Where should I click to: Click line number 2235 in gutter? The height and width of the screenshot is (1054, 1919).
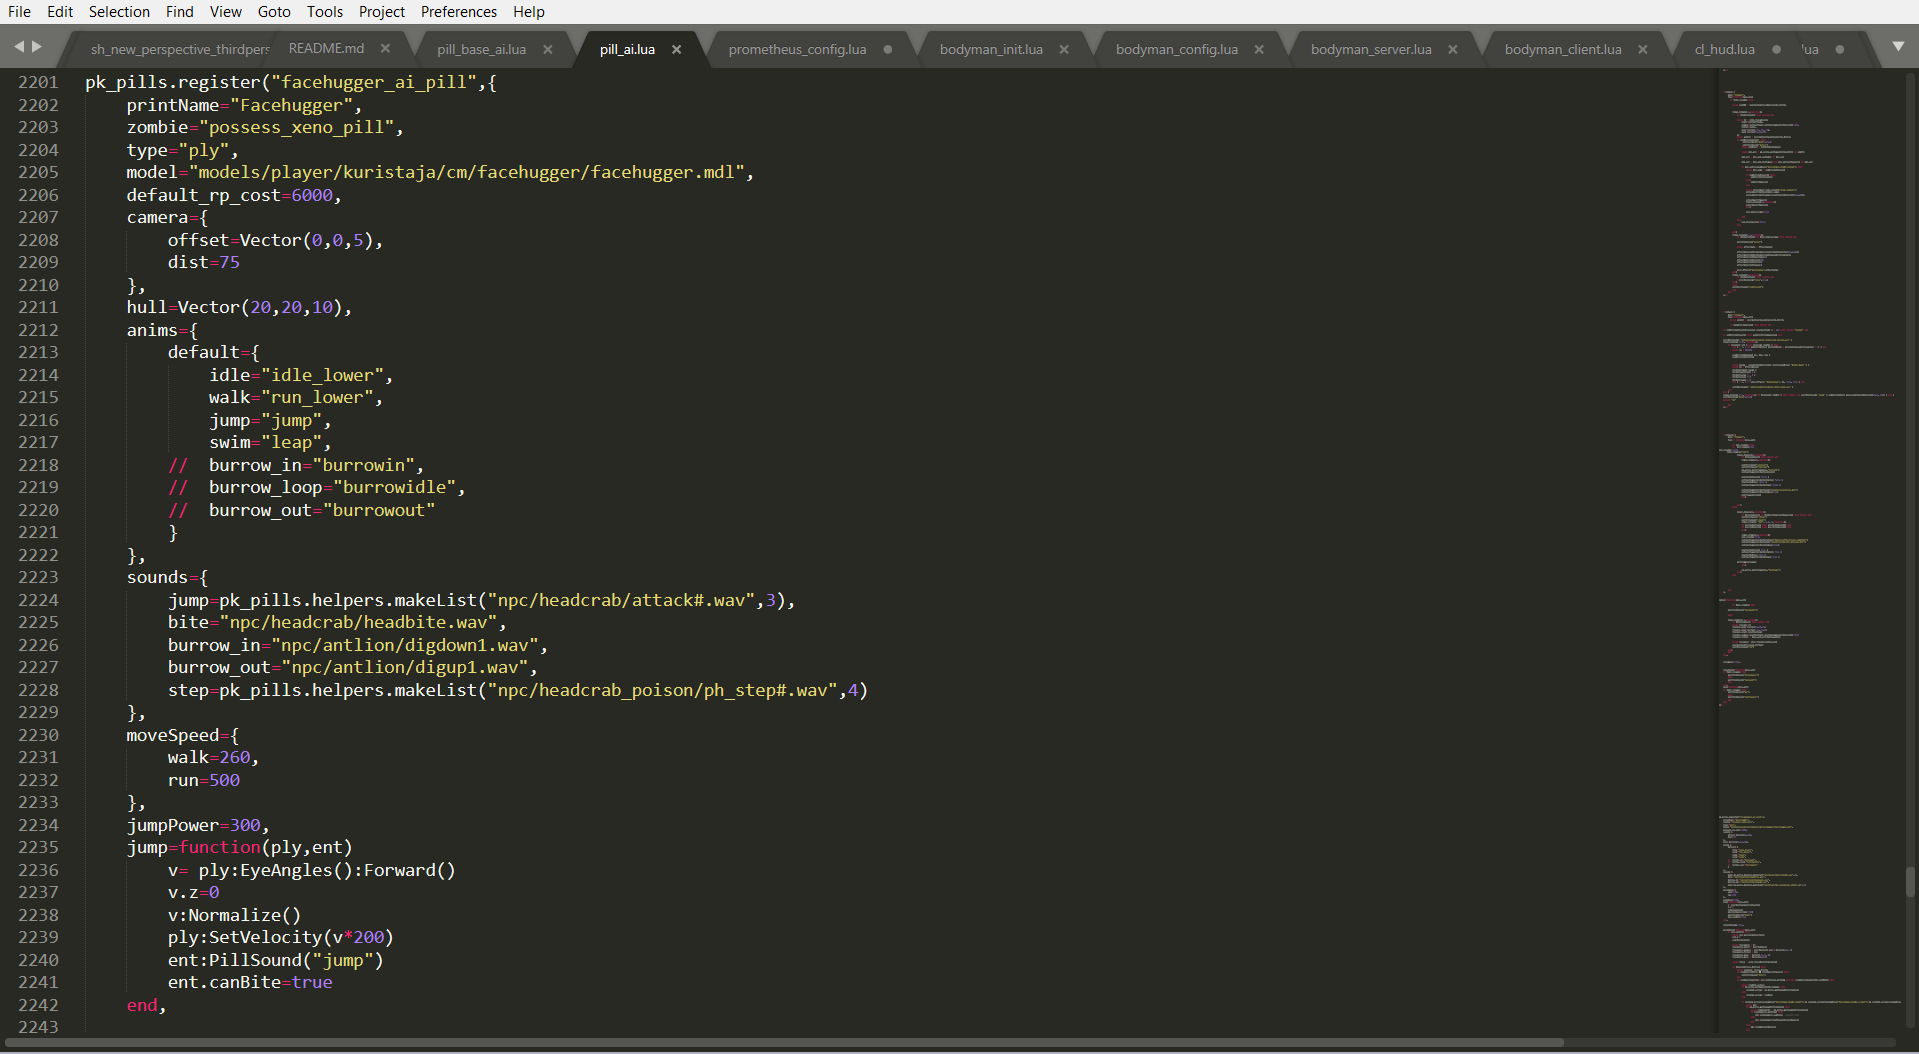pos(38,847)
